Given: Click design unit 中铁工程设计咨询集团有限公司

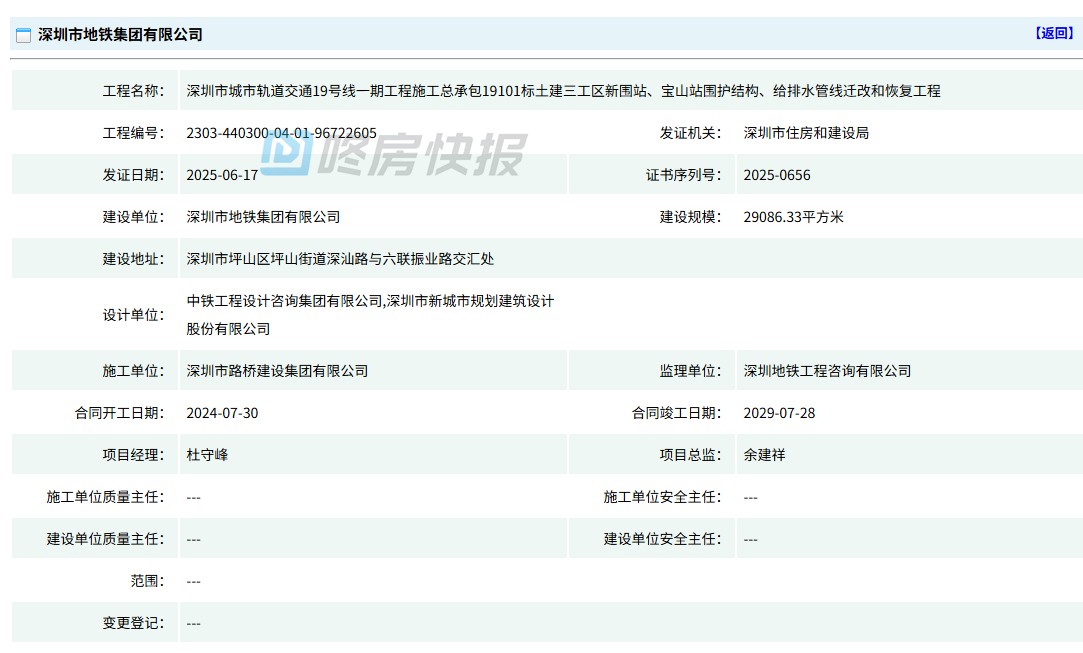Looking at the screenshot, I should click(x=285, y=301).
